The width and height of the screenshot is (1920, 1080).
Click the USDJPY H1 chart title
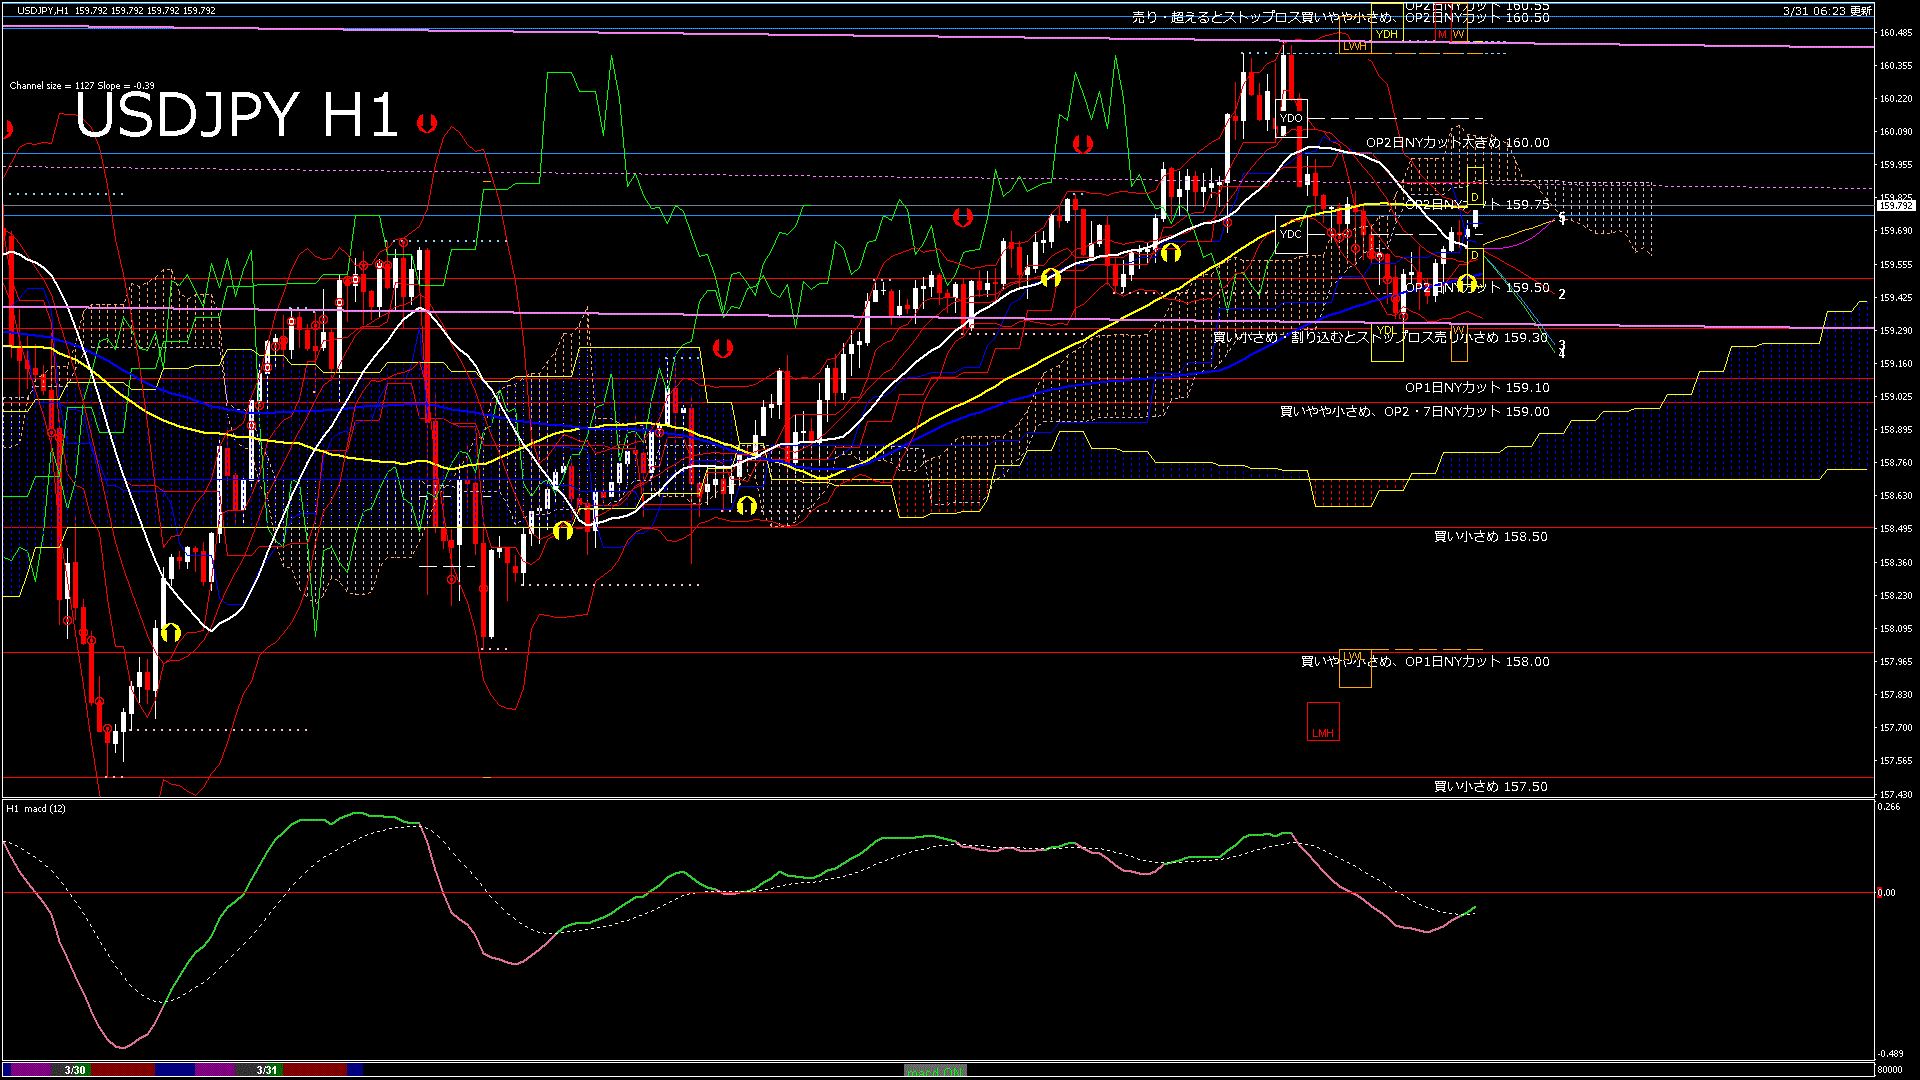pyautogui.click(x=236, y=115)
